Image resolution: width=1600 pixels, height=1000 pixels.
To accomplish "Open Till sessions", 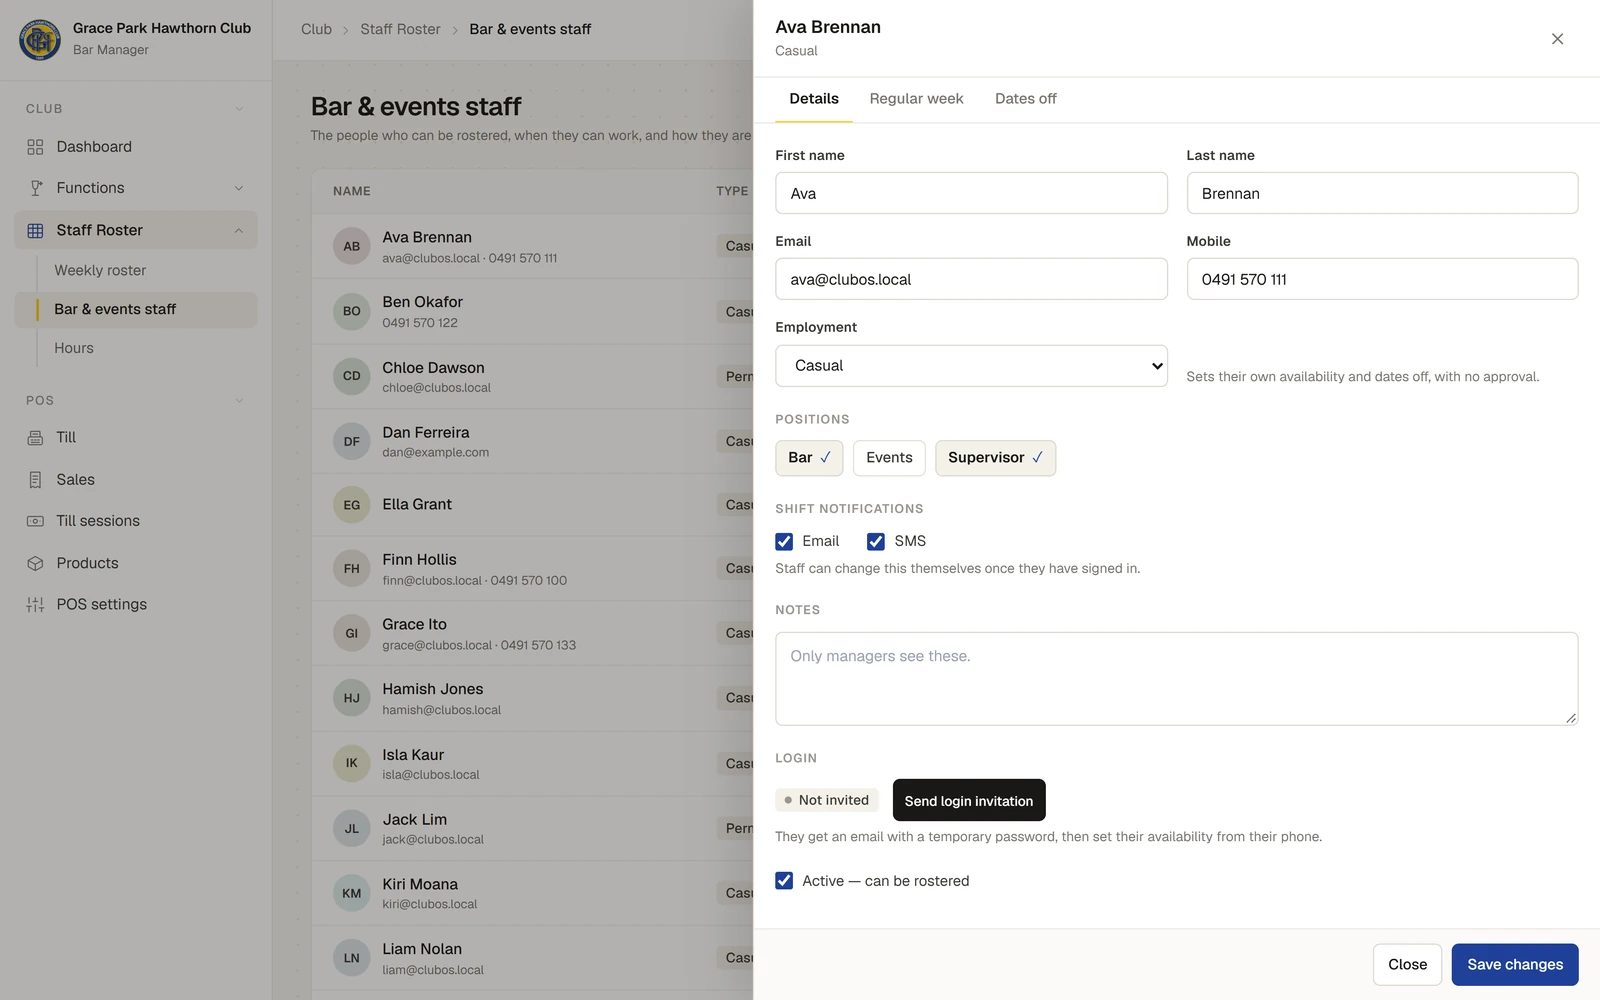I will [x=135, y=521].
